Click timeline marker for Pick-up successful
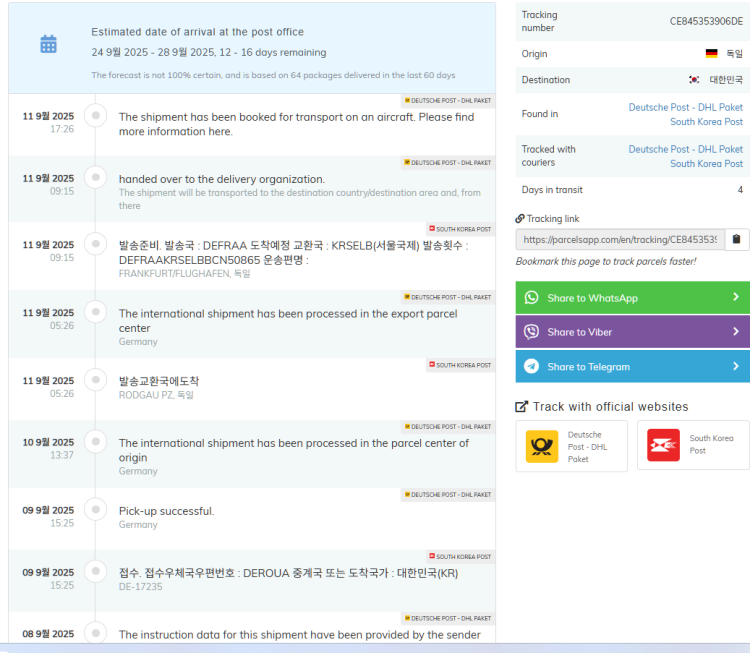Image resolution: width=750 pixels, height=653 pixels. [96, 509]
